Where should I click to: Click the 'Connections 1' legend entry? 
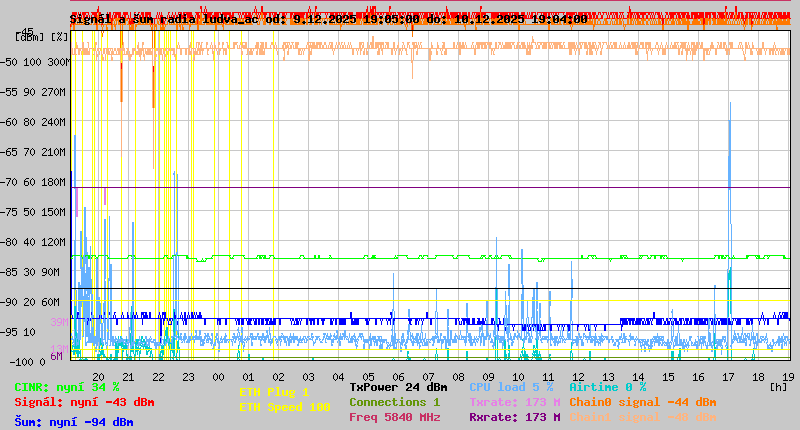[394, 402]
